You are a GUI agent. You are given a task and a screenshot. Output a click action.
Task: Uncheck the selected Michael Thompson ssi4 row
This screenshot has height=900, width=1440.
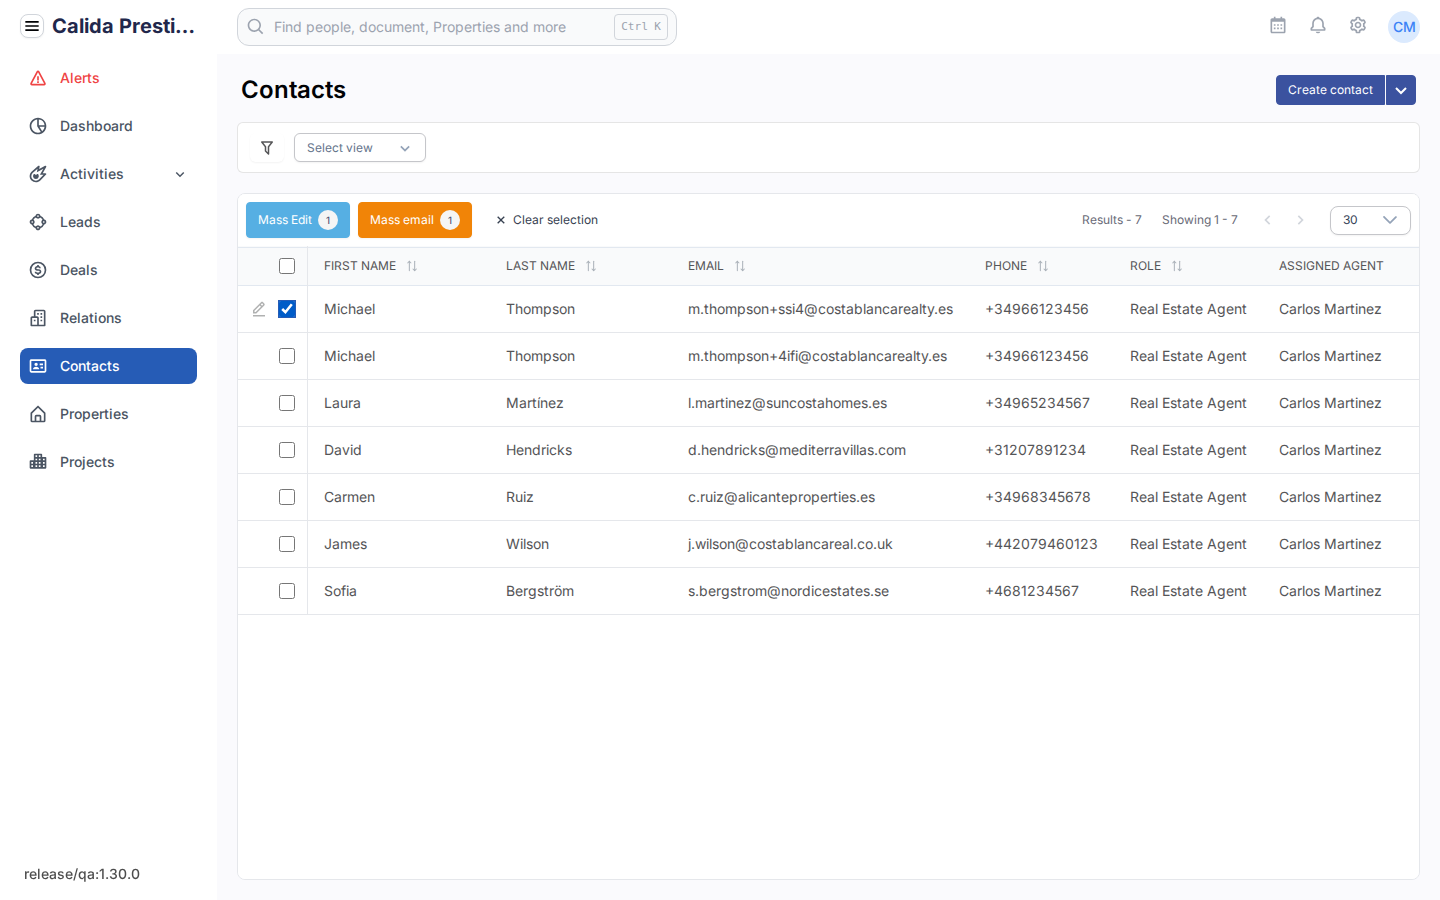[287, 309]
